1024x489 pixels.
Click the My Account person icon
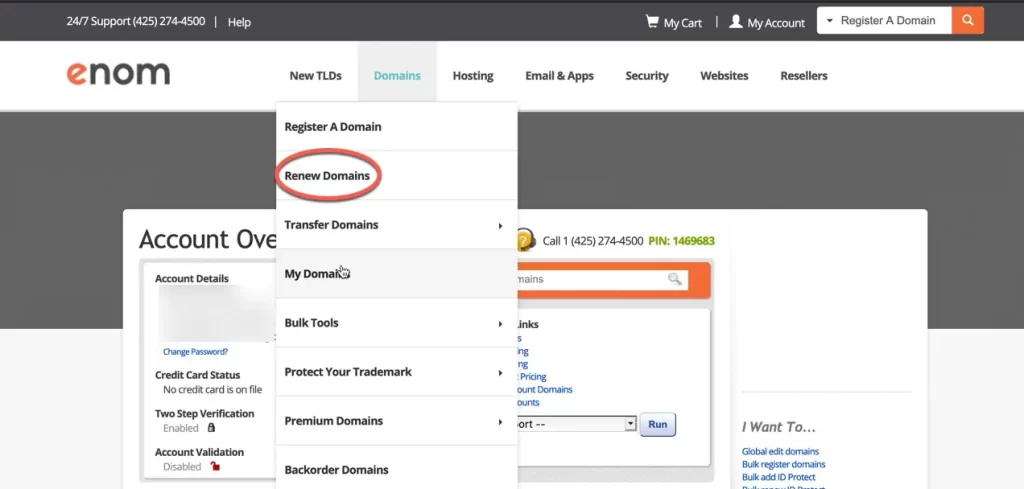tap(736, 21)
